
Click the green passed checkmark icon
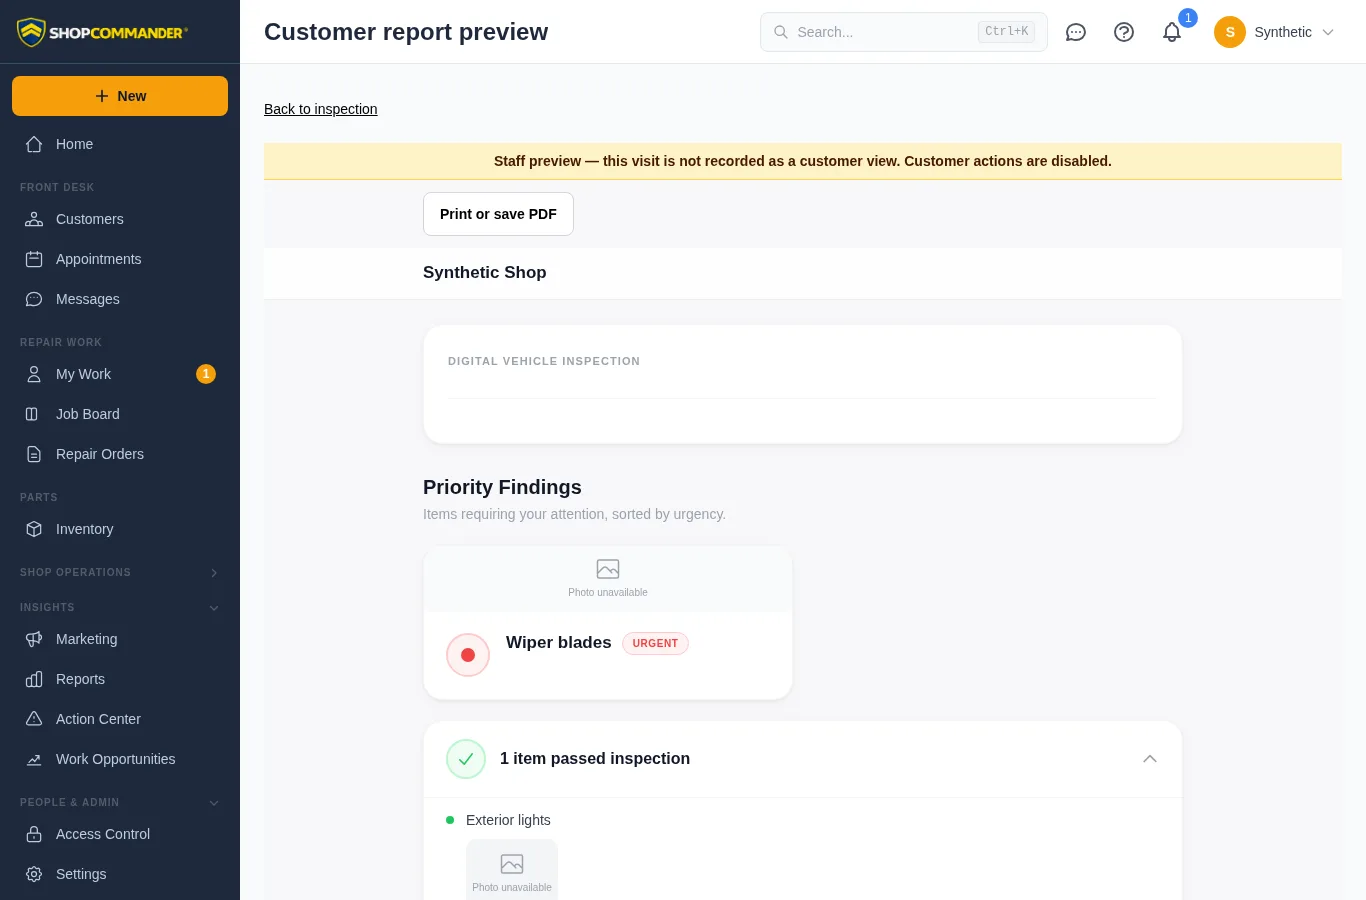coord(466,759)
